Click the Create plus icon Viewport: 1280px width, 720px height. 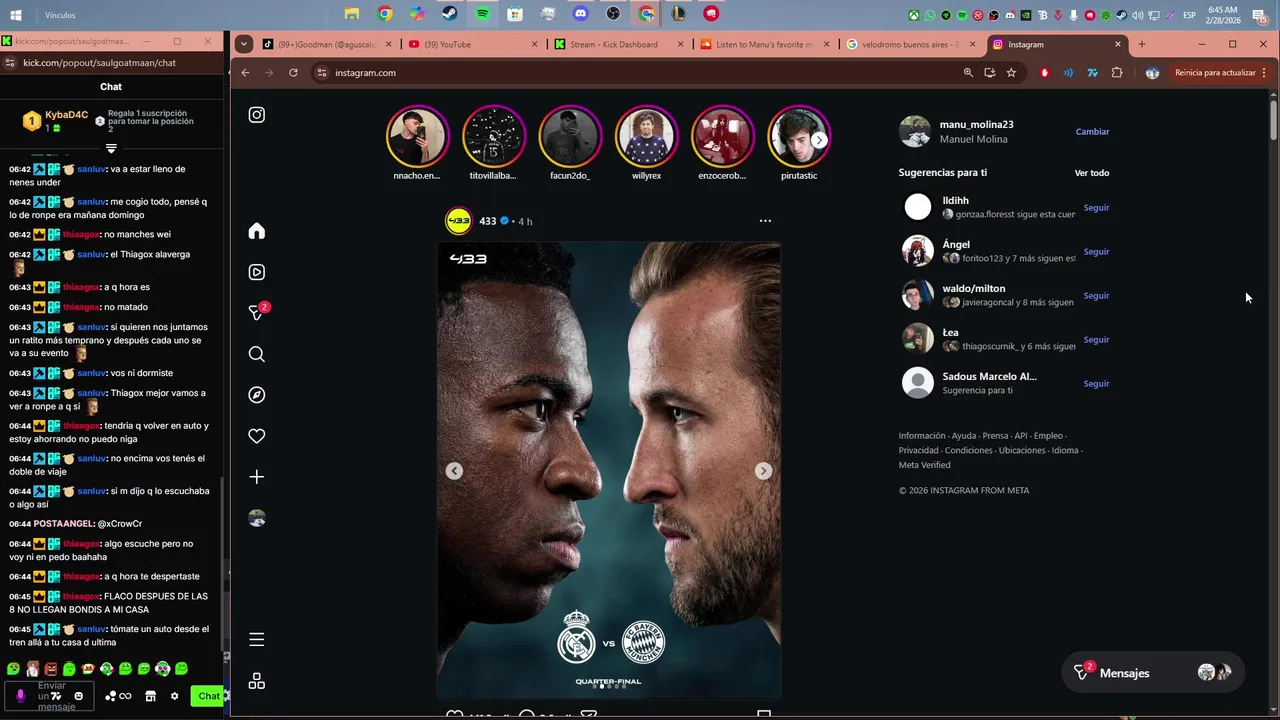257,477
